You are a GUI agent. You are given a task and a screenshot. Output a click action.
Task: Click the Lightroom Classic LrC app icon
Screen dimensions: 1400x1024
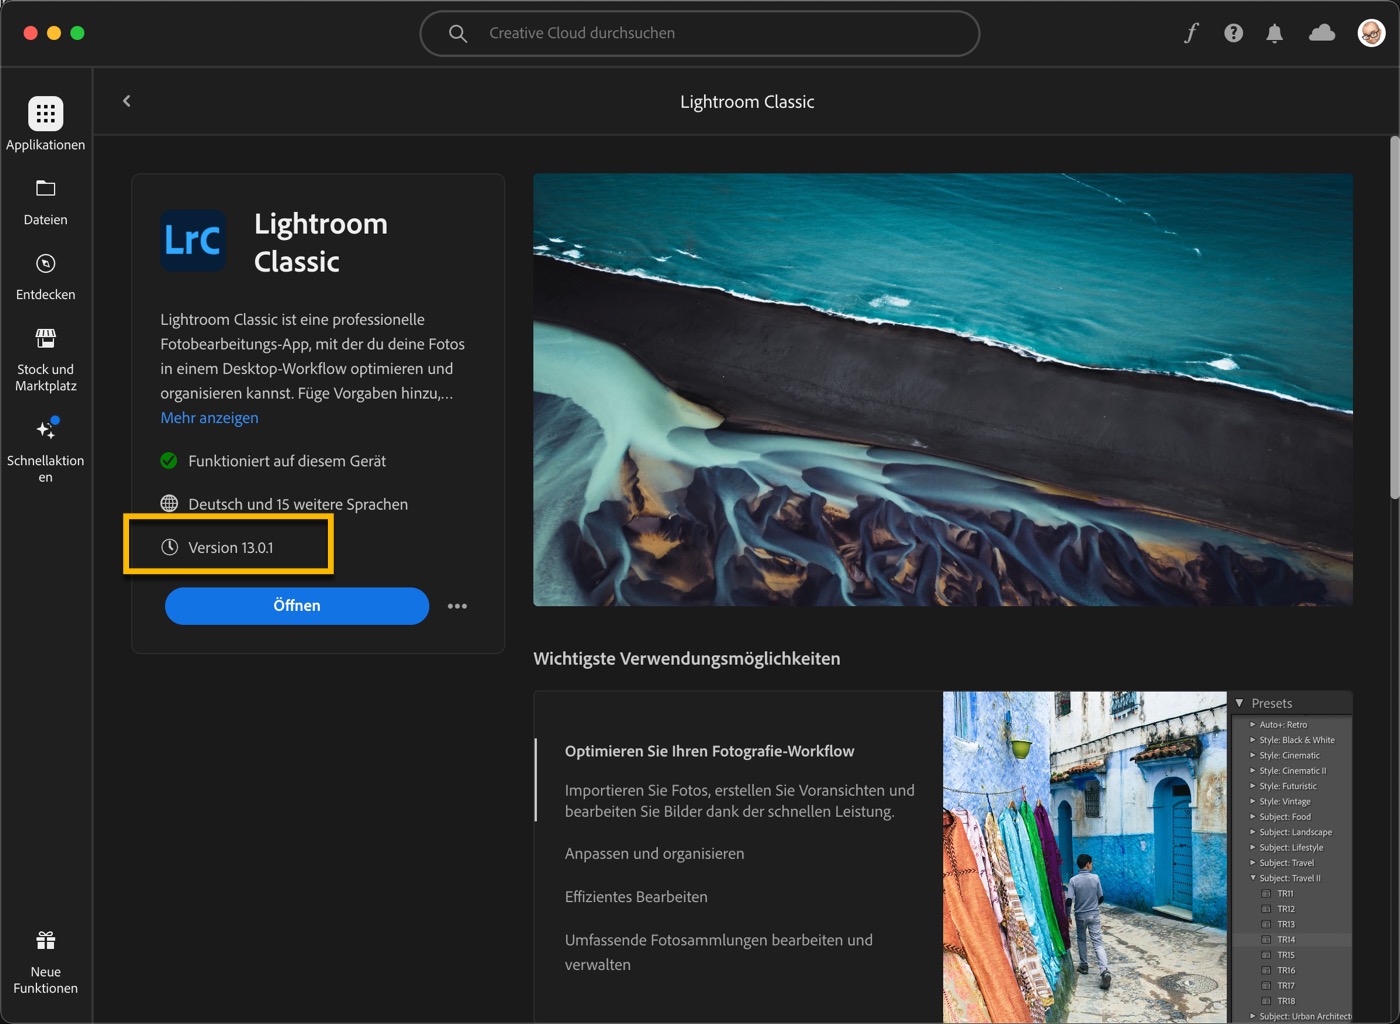(193, 240)
